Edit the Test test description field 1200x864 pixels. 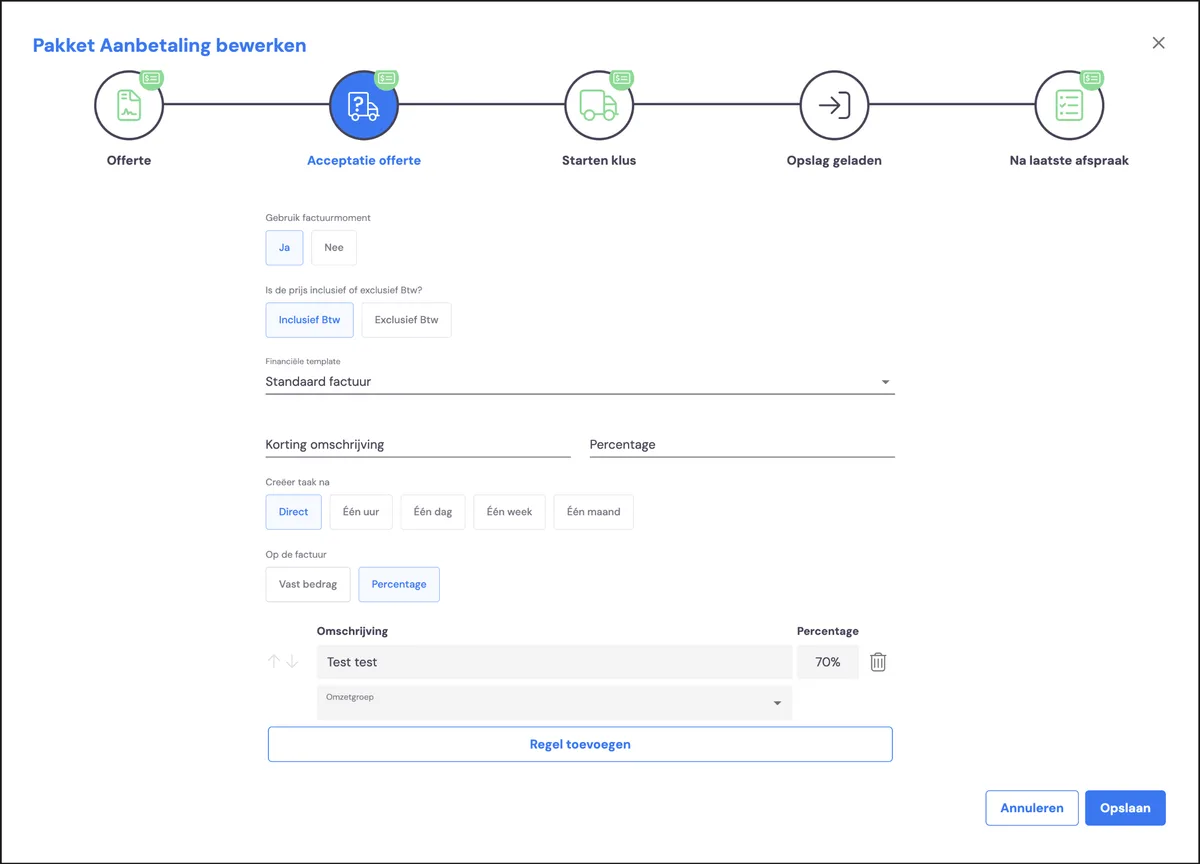pos(554,662)
